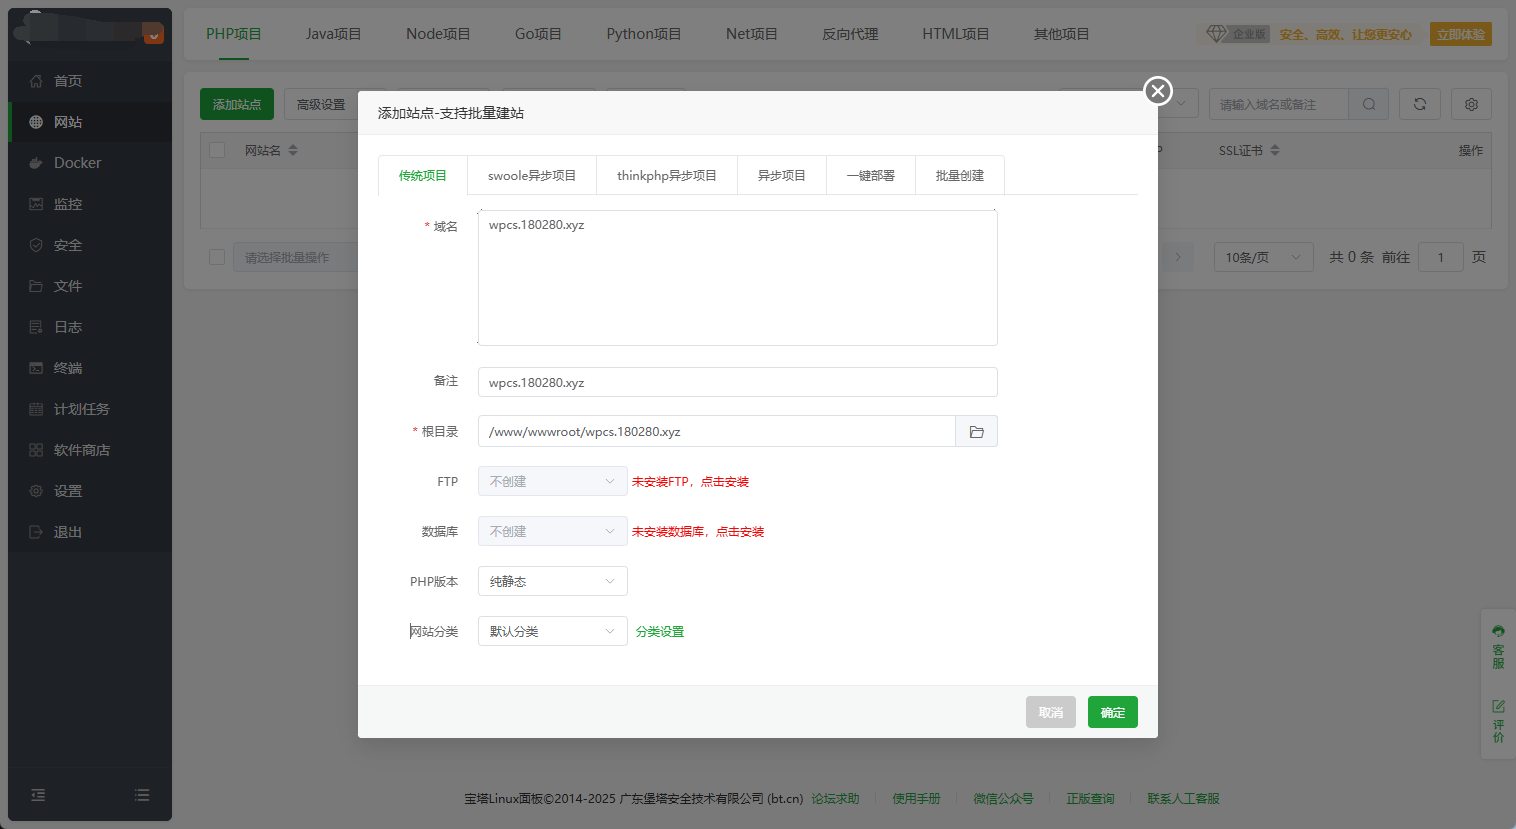
Task: Open 终端 terminal in the sidebar
Action: (x=68, y=368)
